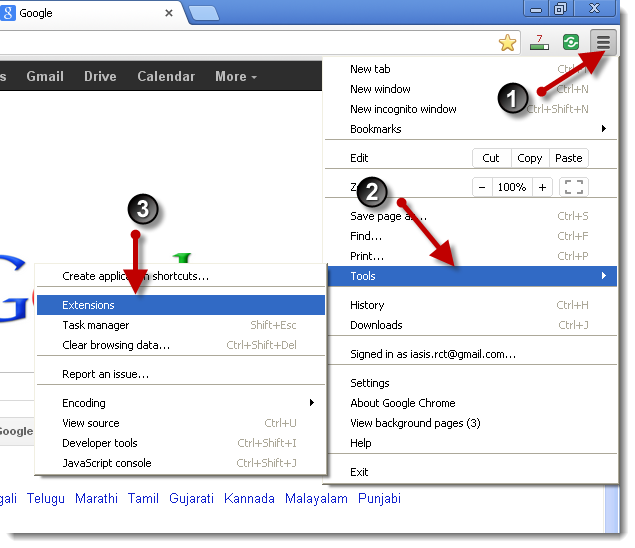The height and width of the screenshot is (548, 635).
Task: Open Drive link in Google bar
Action: pyautogui.click(x=100, y=76)
